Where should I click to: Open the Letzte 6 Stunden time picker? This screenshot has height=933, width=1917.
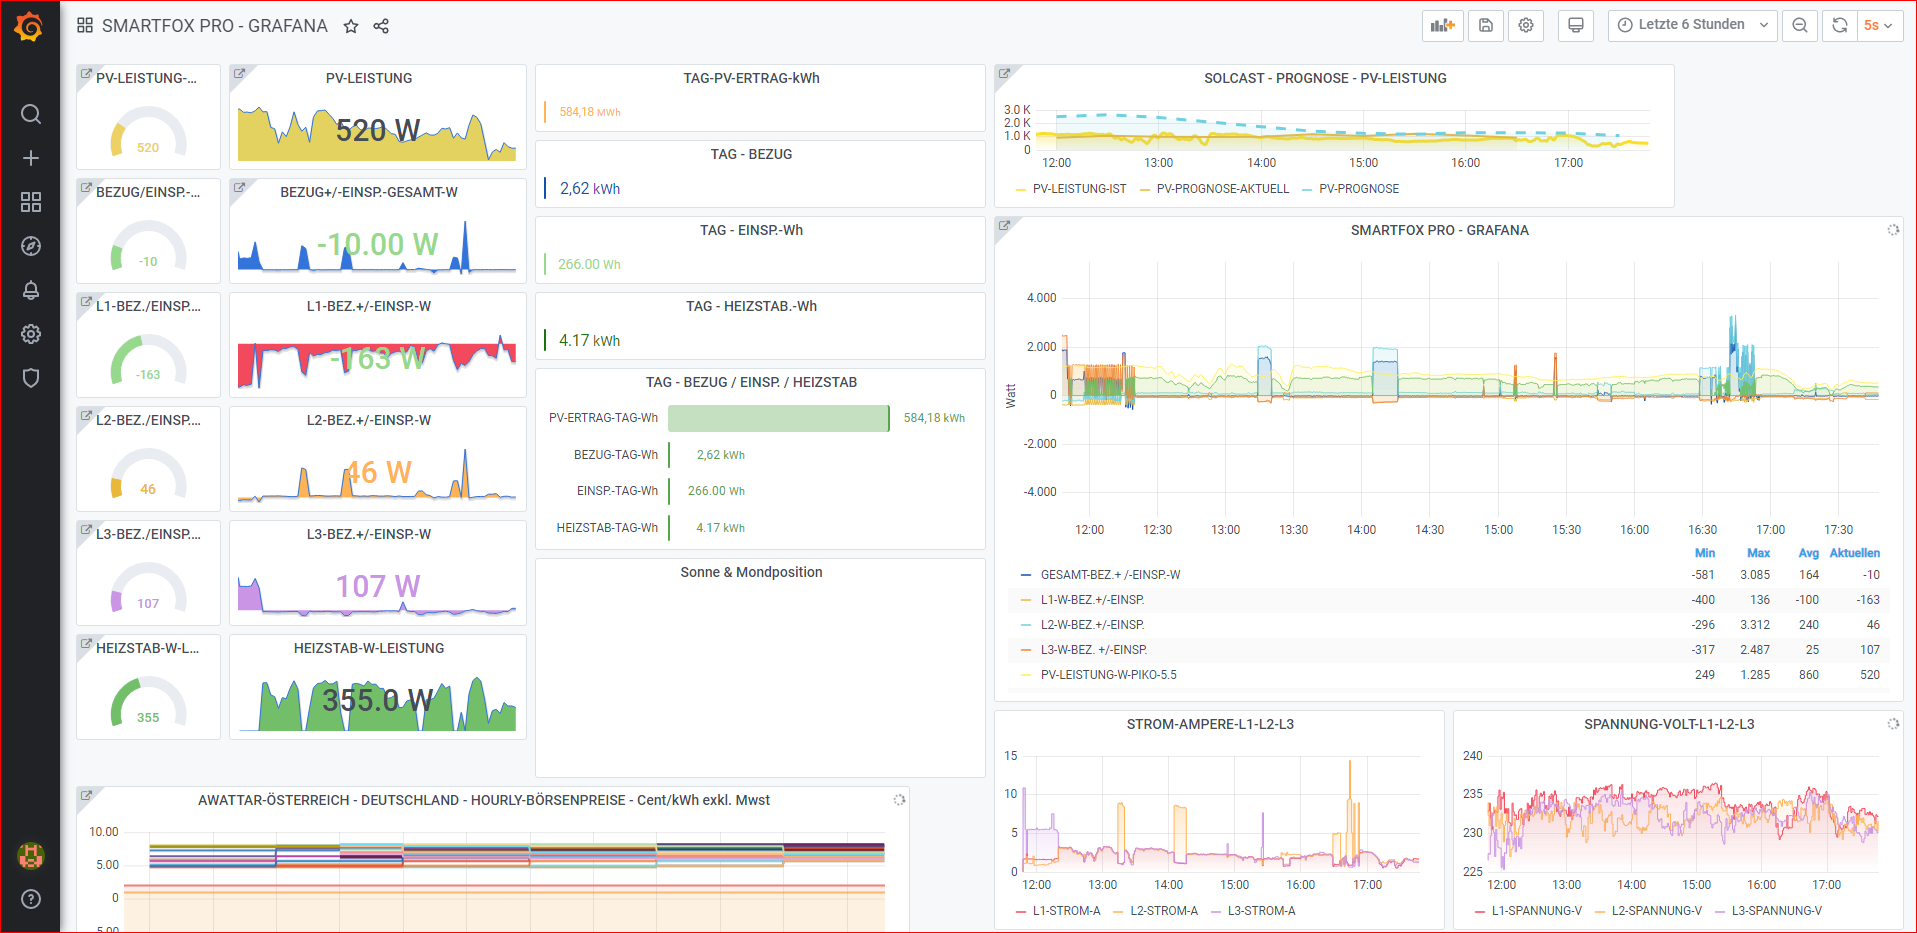(1692, 25)
